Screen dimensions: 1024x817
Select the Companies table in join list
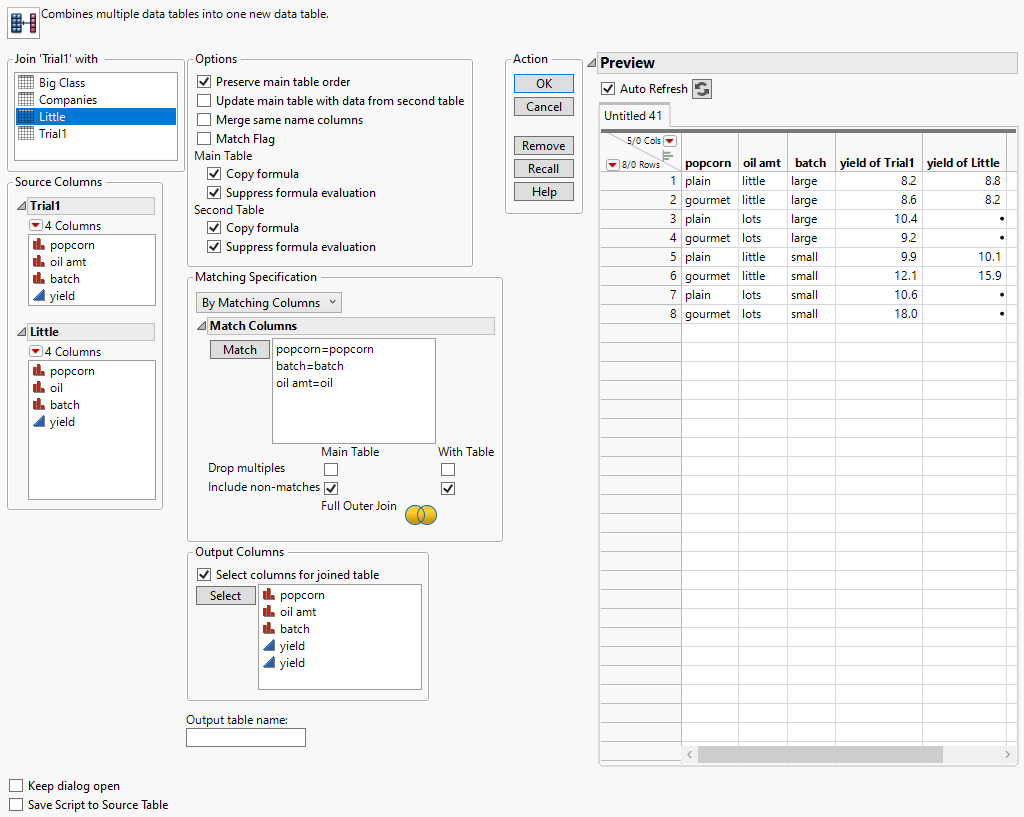point(68,100)
